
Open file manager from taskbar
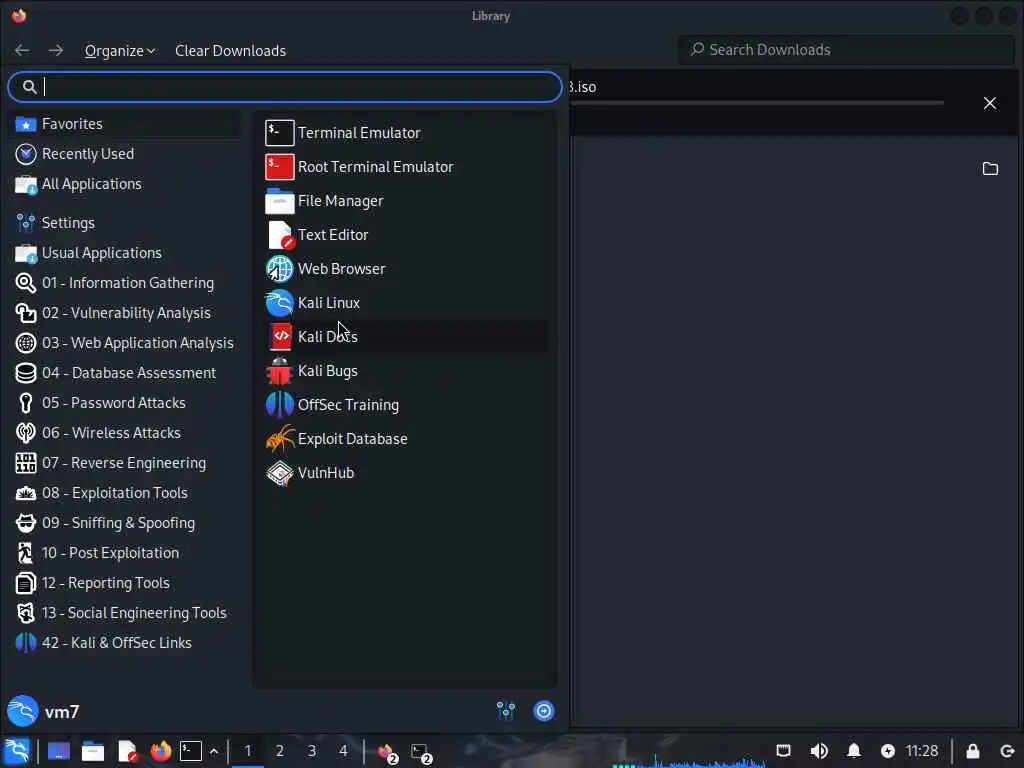tap(93, 751)
